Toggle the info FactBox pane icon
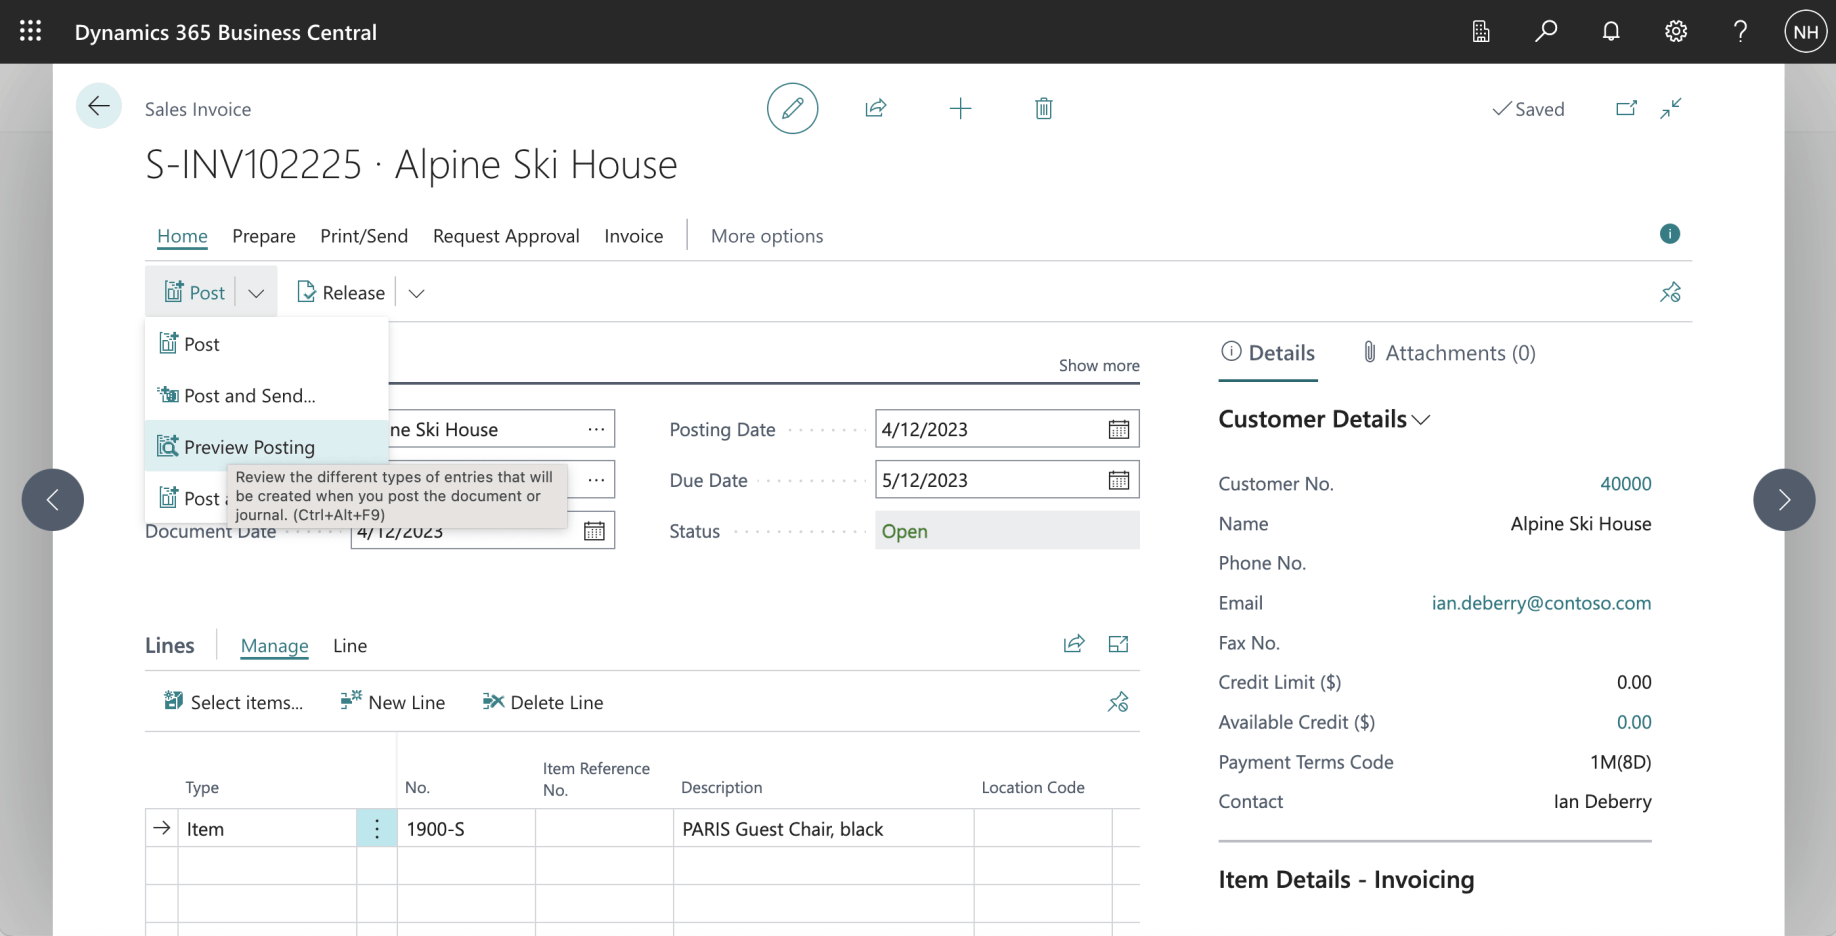 (x=1669, y=234)
